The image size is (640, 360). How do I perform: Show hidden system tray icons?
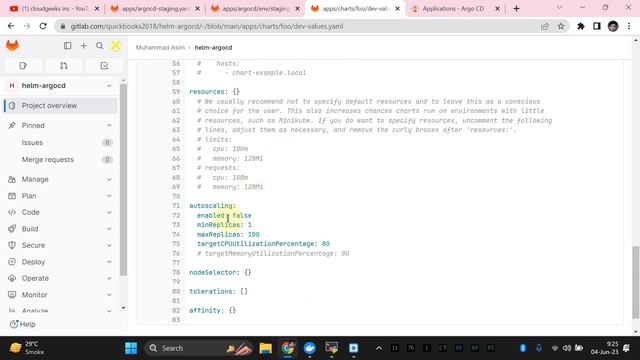pos(379,348)
